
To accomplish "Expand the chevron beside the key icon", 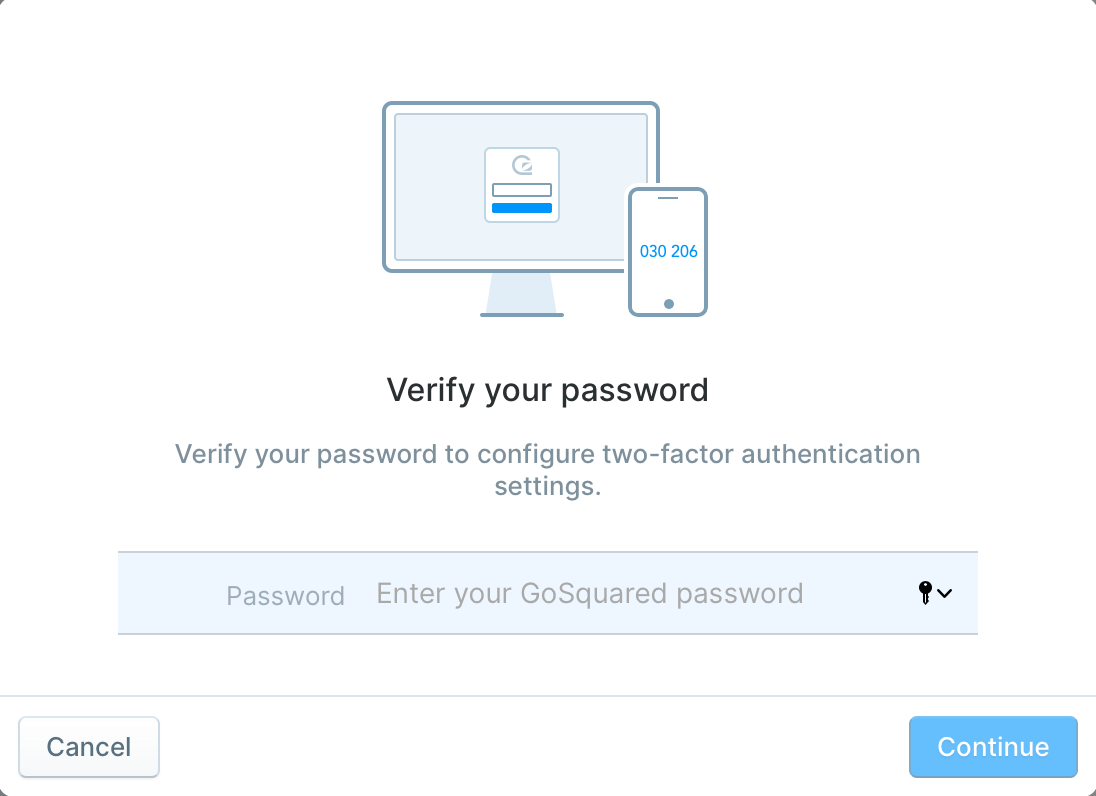I will tap(944, 593).
